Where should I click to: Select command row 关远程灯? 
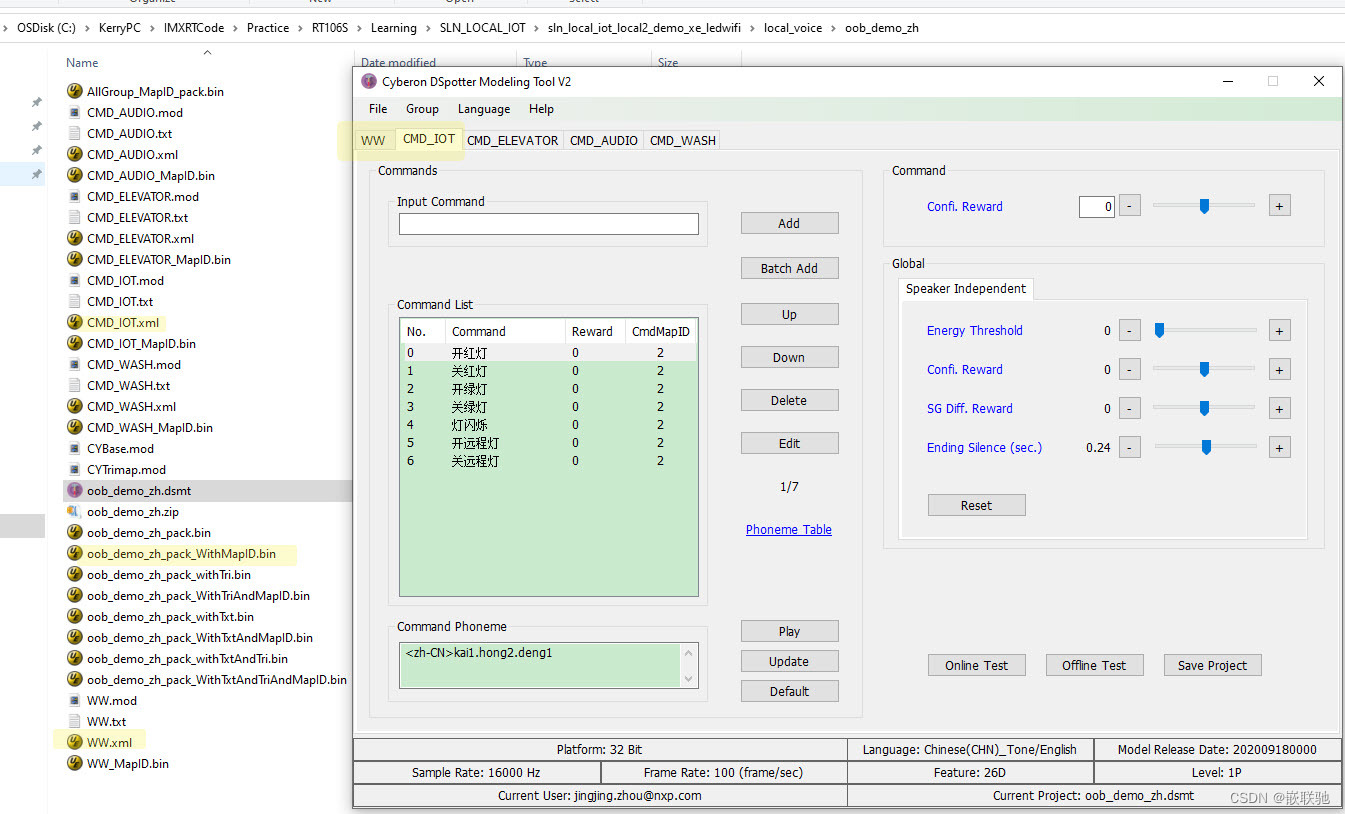click(548, 461)
